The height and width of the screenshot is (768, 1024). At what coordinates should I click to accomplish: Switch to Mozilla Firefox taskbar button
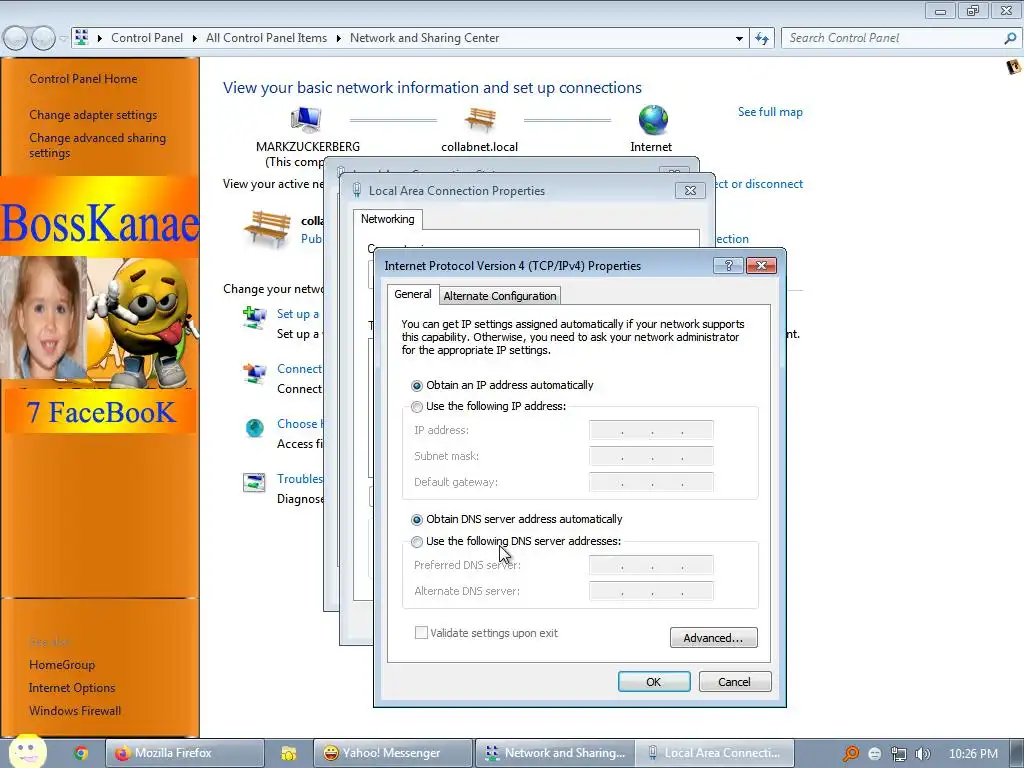185,753
